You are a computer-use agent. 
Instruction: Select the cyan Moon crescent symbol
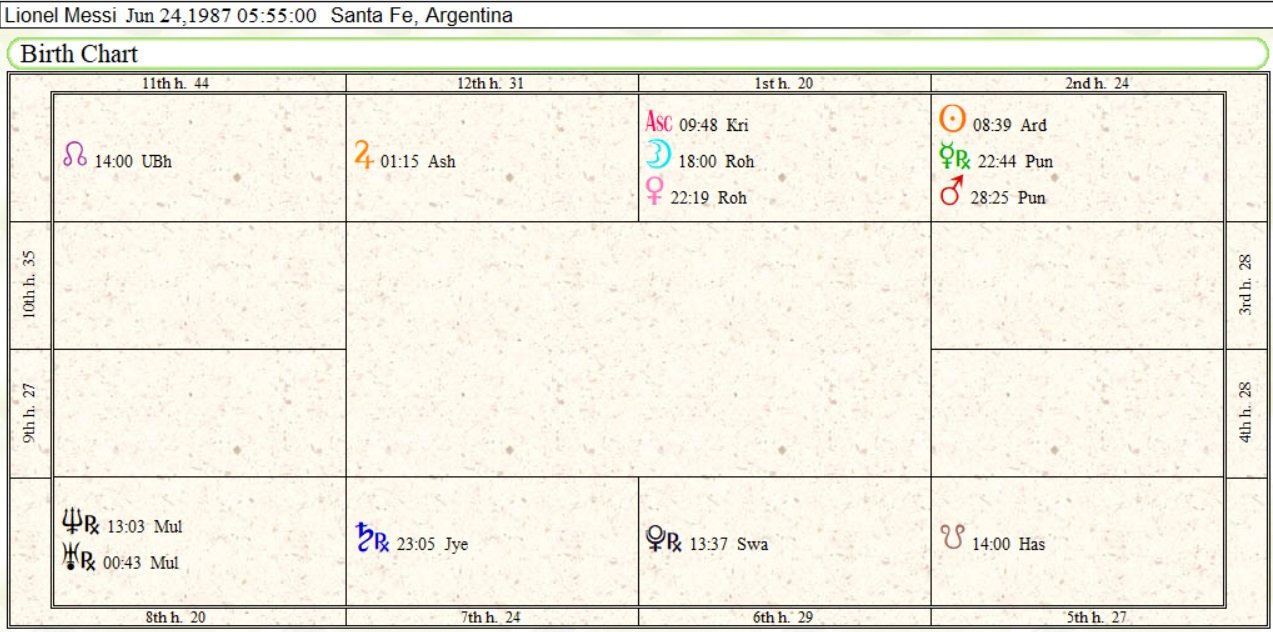click(658, 157)
